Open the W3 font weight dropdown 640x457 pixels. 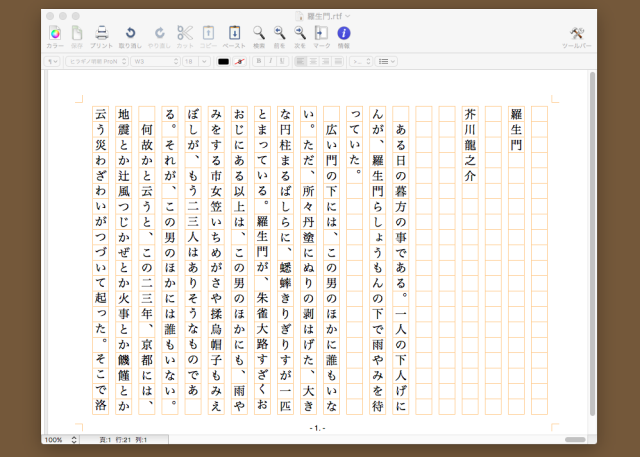point(156,62)
